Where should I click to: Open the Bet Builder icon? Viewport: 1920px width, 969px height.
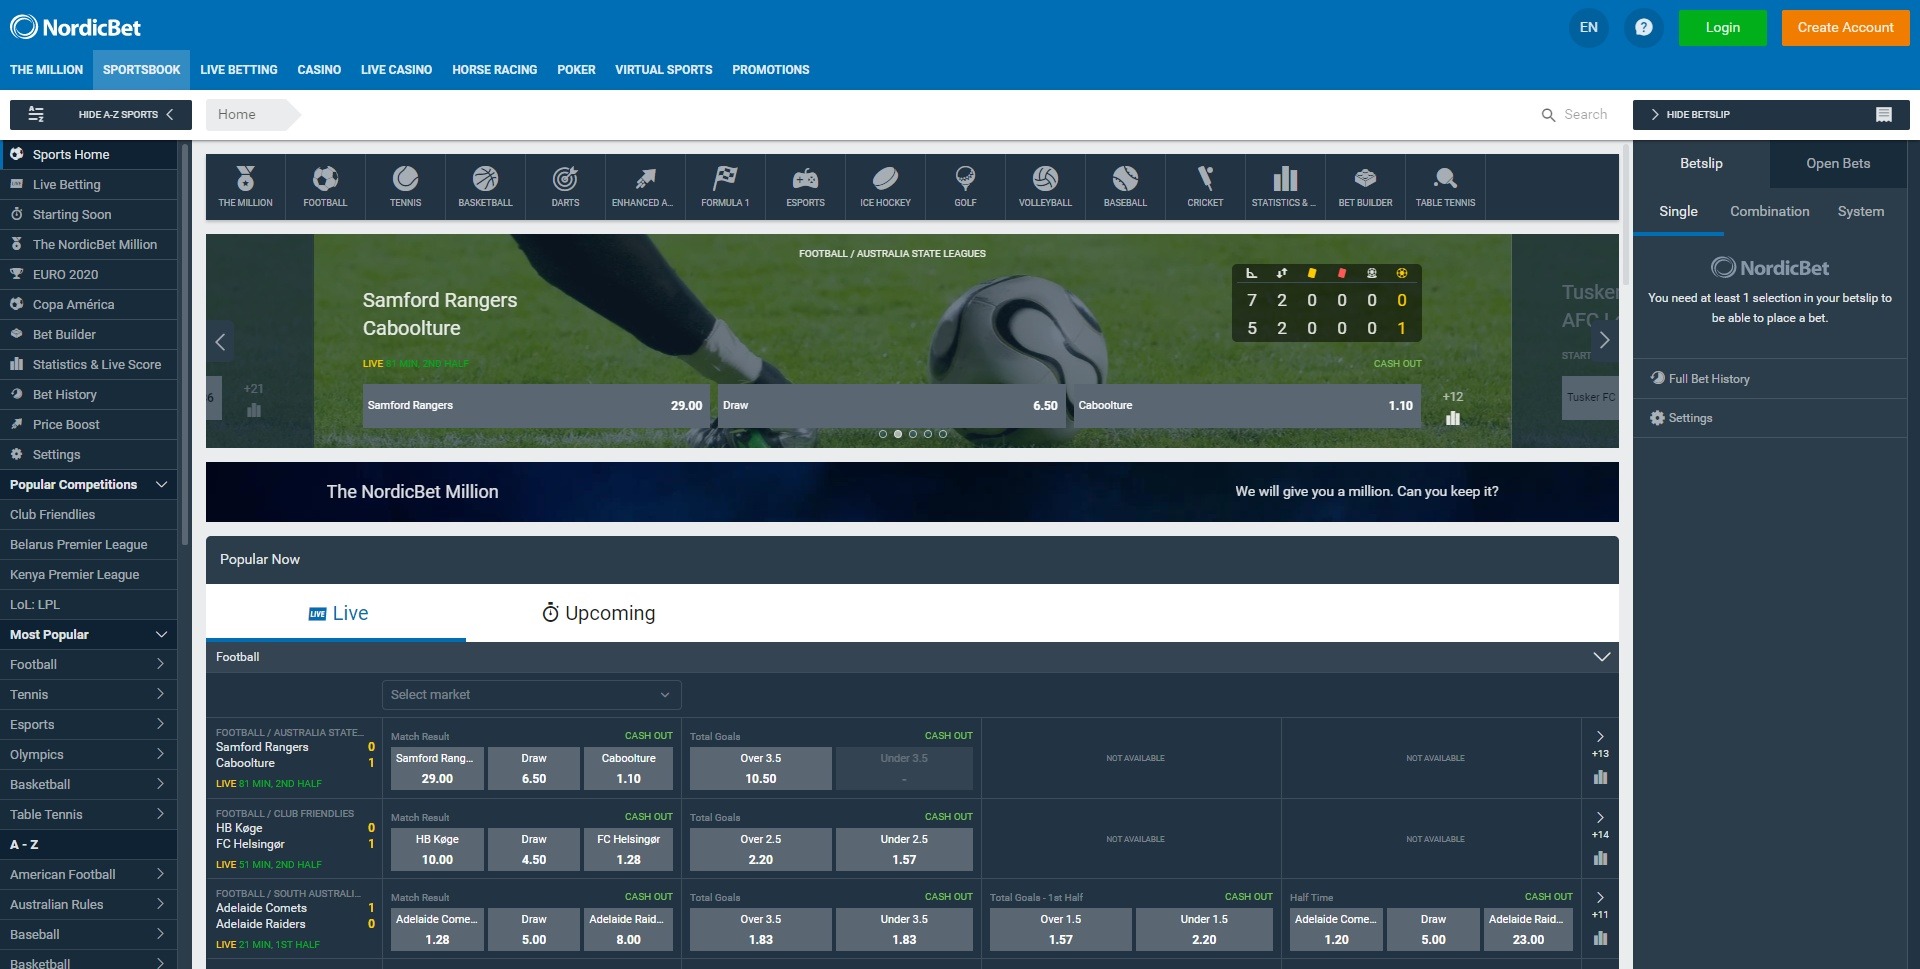click(1364, 186)
